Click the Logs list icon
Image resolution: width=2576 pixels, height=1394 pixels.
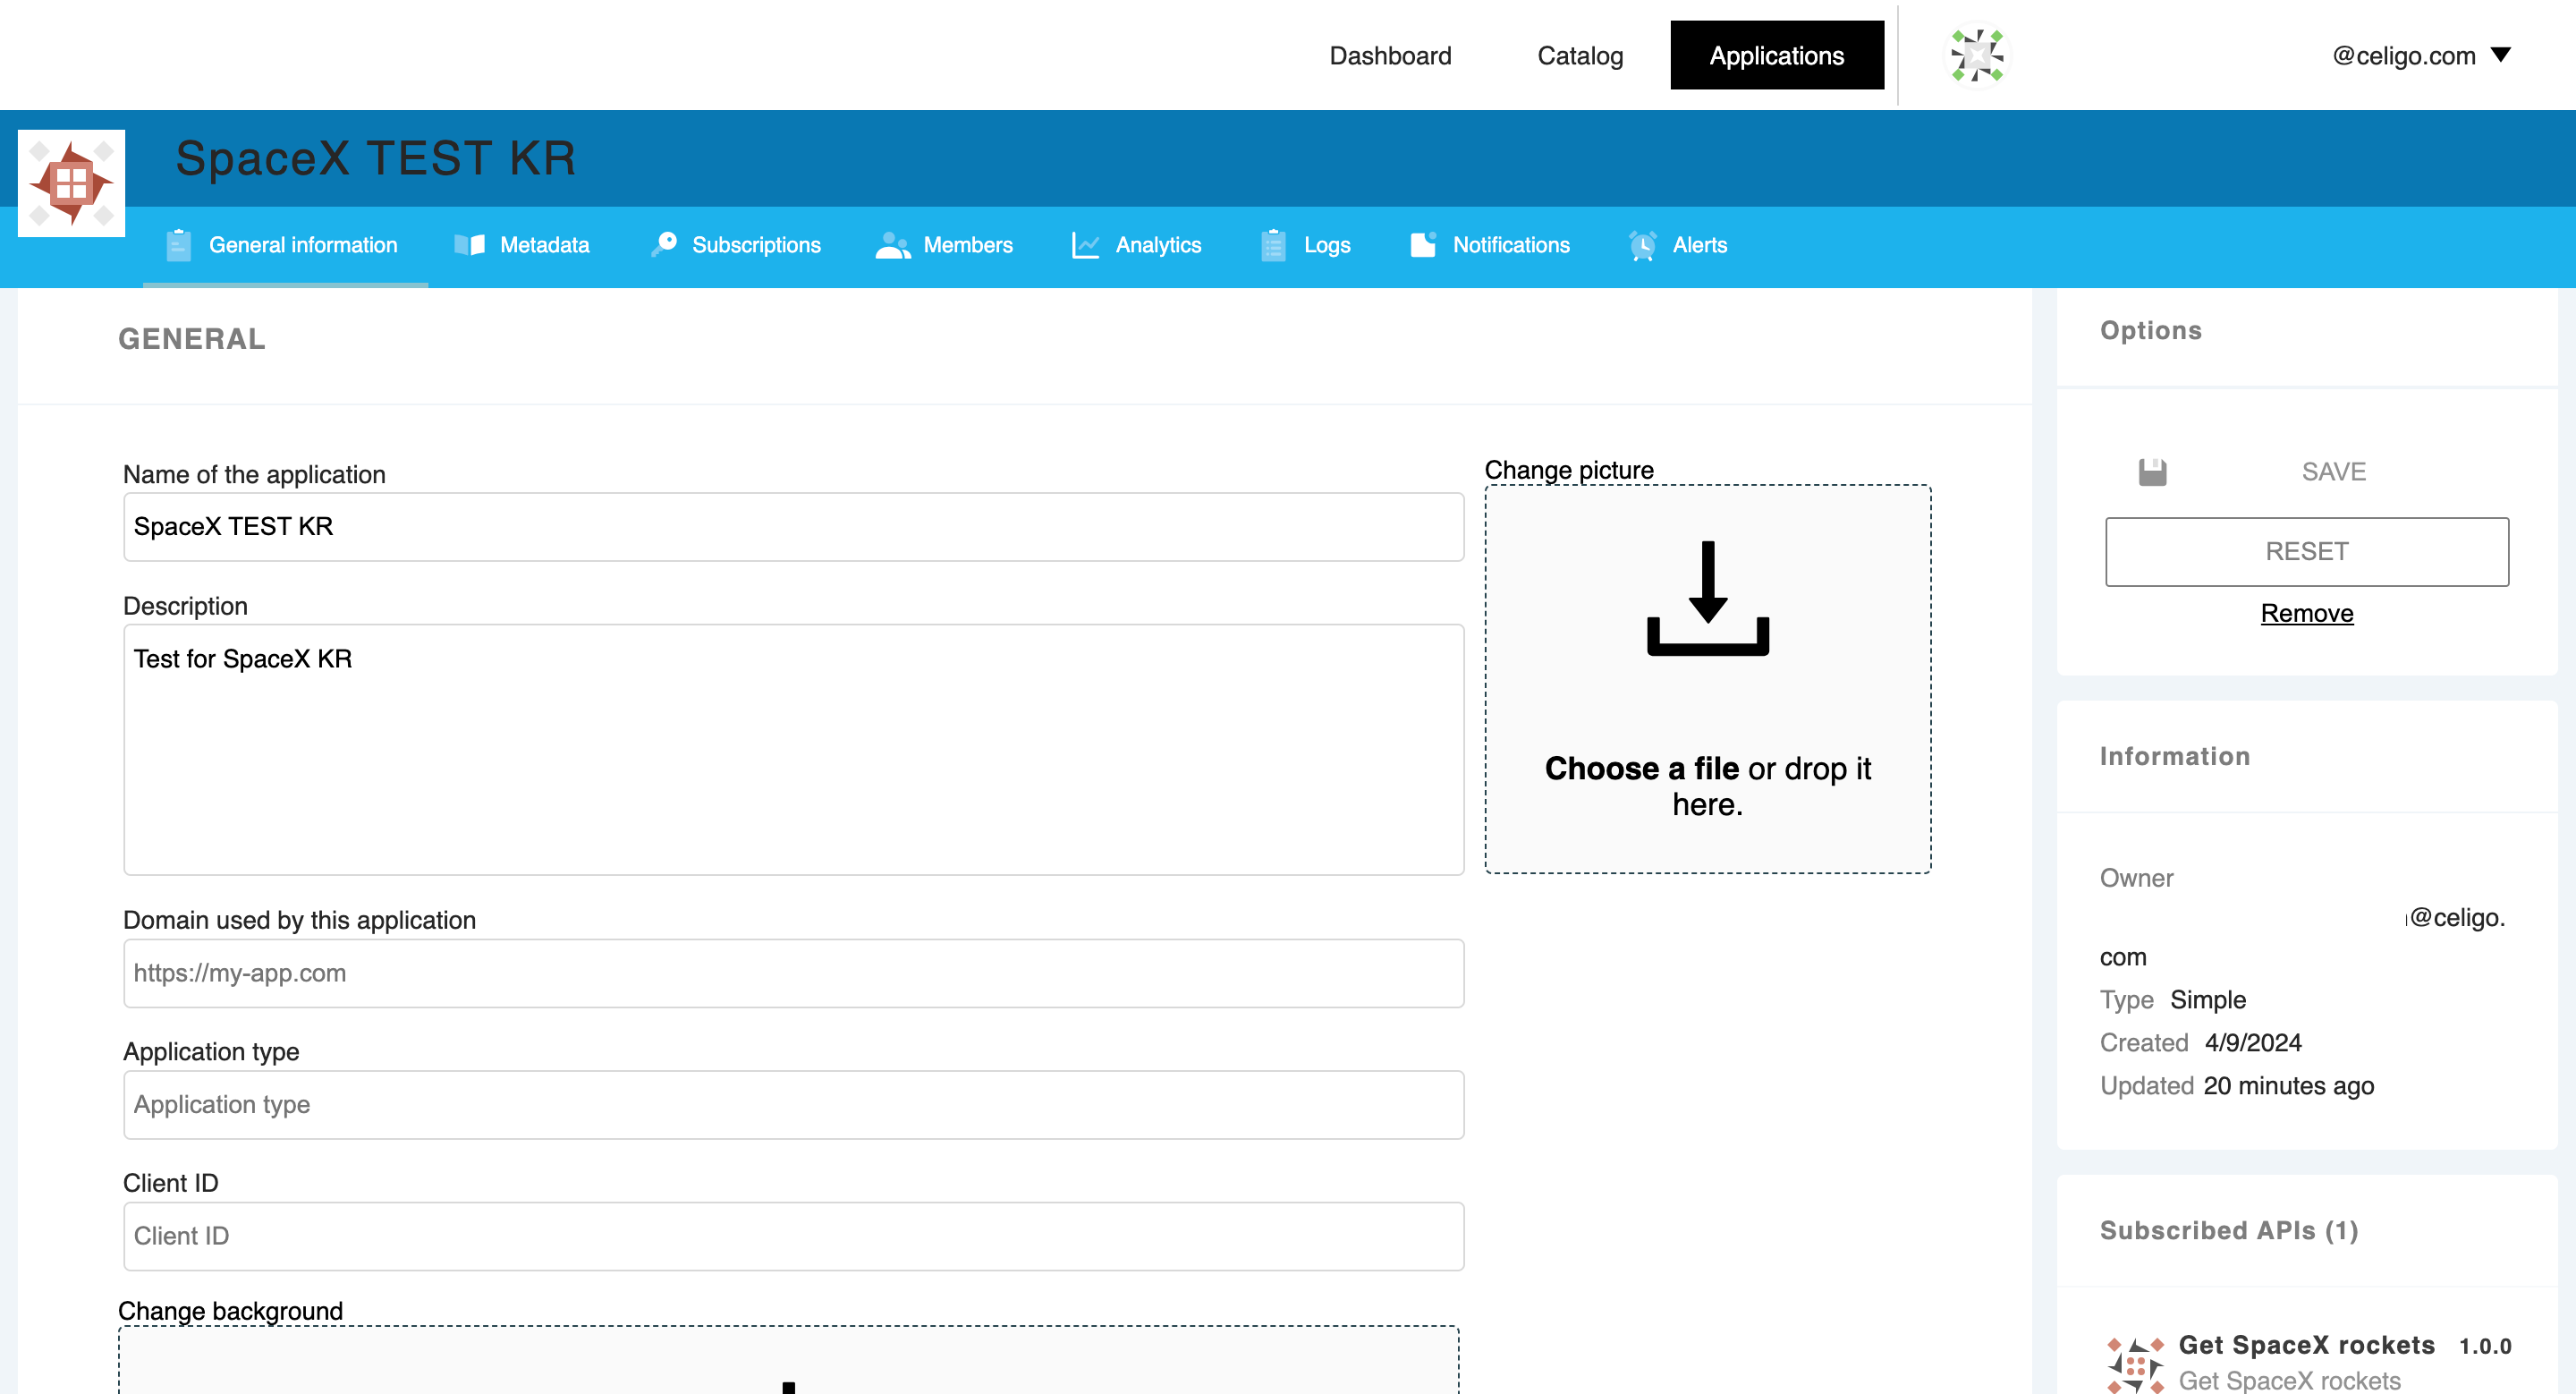(x=1273, y=245)
